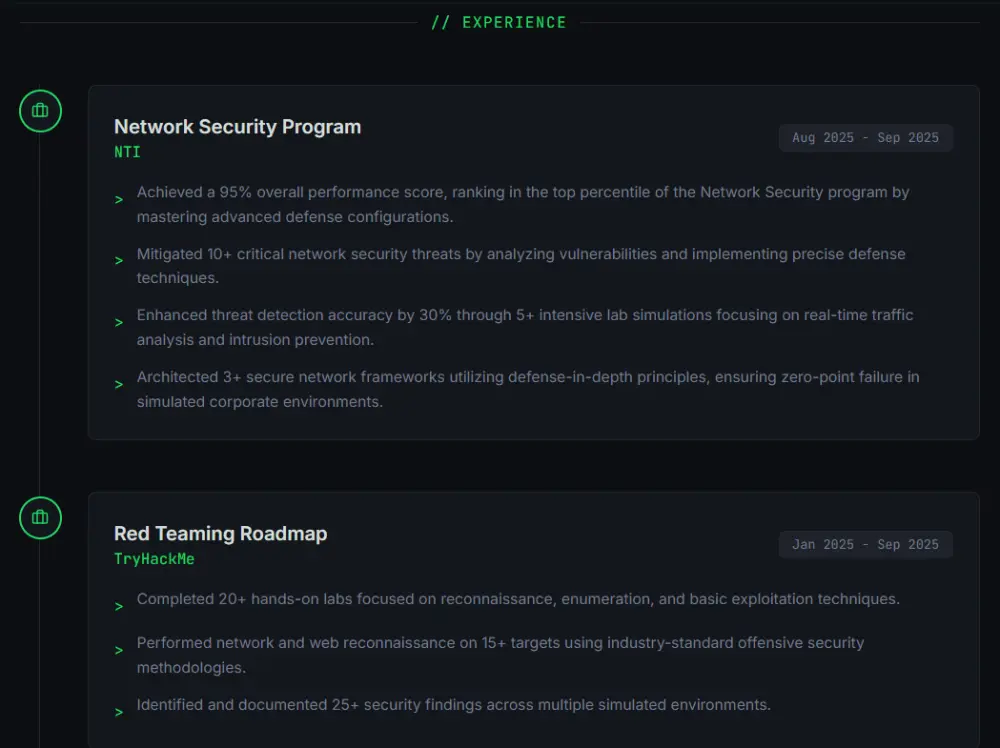Click arrow bullet before "Identified and documented"
The image size is (1000, 748).
coord(119,712)
